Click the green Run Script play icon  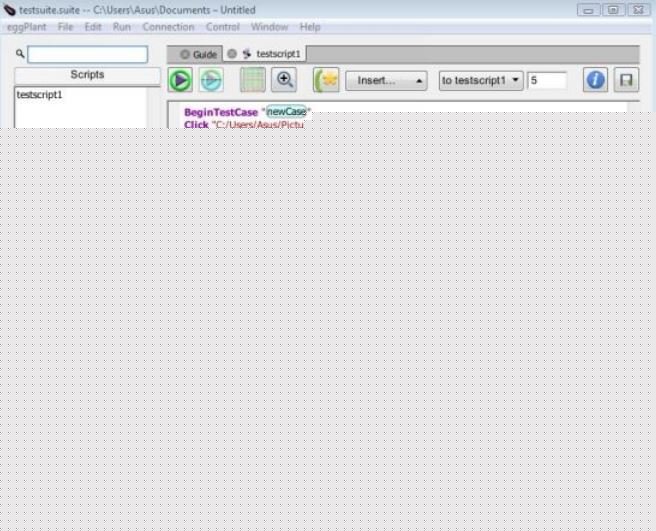click(x=180, y=80)
